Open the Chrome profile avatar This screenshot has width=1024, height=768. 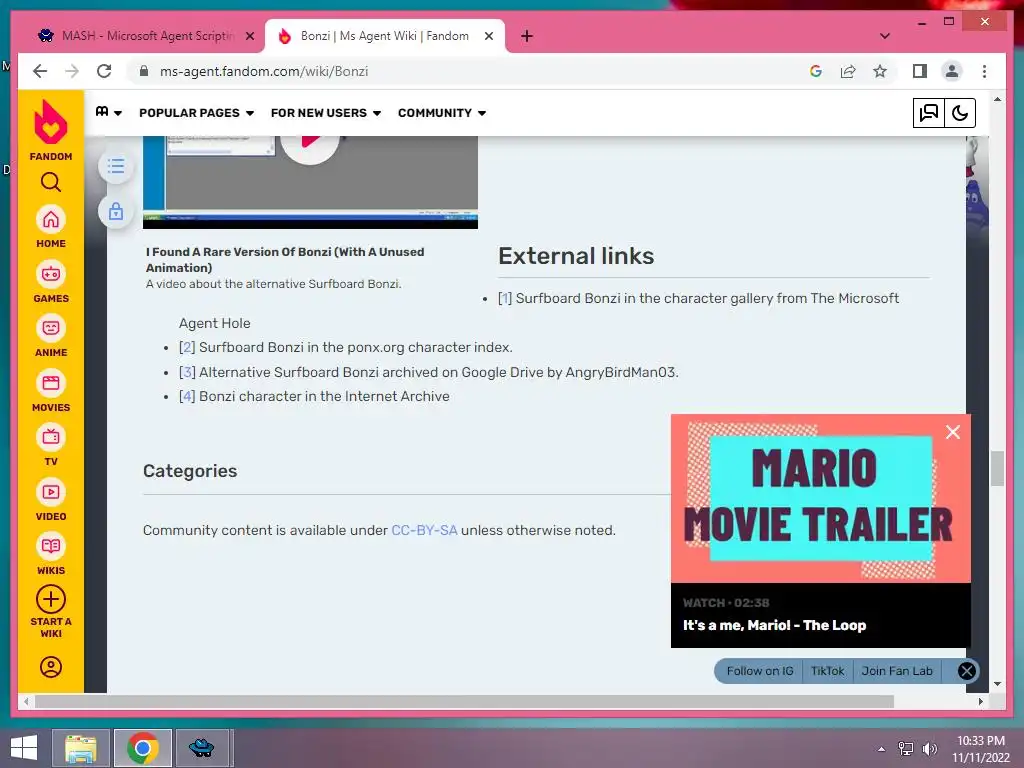click(952, 71)
